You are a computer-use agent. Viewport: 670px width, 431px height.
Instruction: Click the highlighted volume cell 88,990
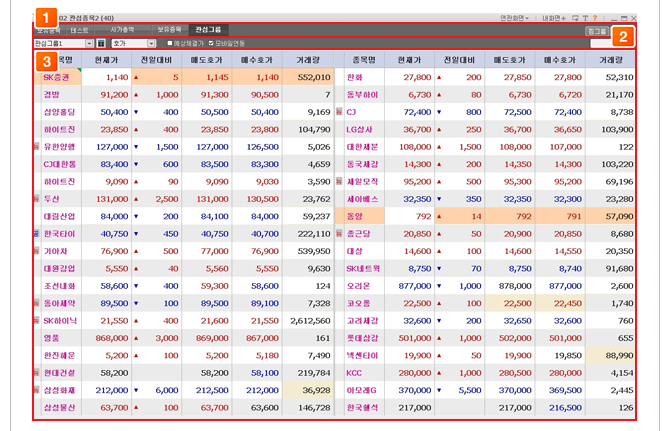click(x=610, y=355)
